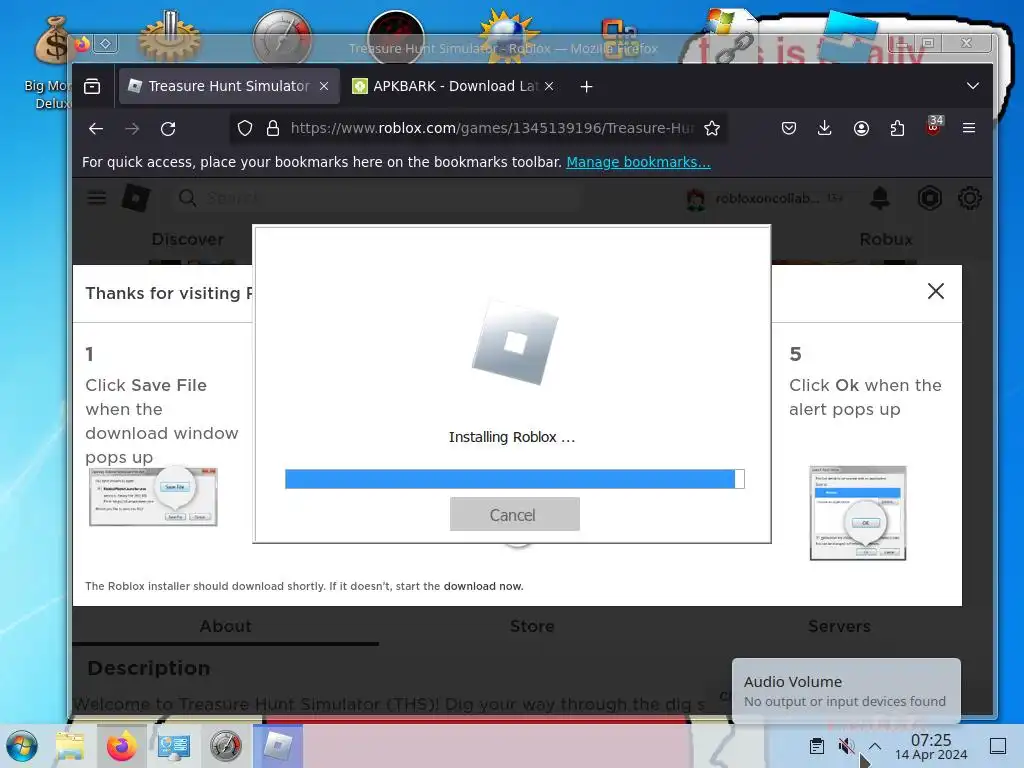Screen dimensions: 1024x768
Task: Close the Treasure Hunt Simulator tab
Action: click(x=324, y=86)
